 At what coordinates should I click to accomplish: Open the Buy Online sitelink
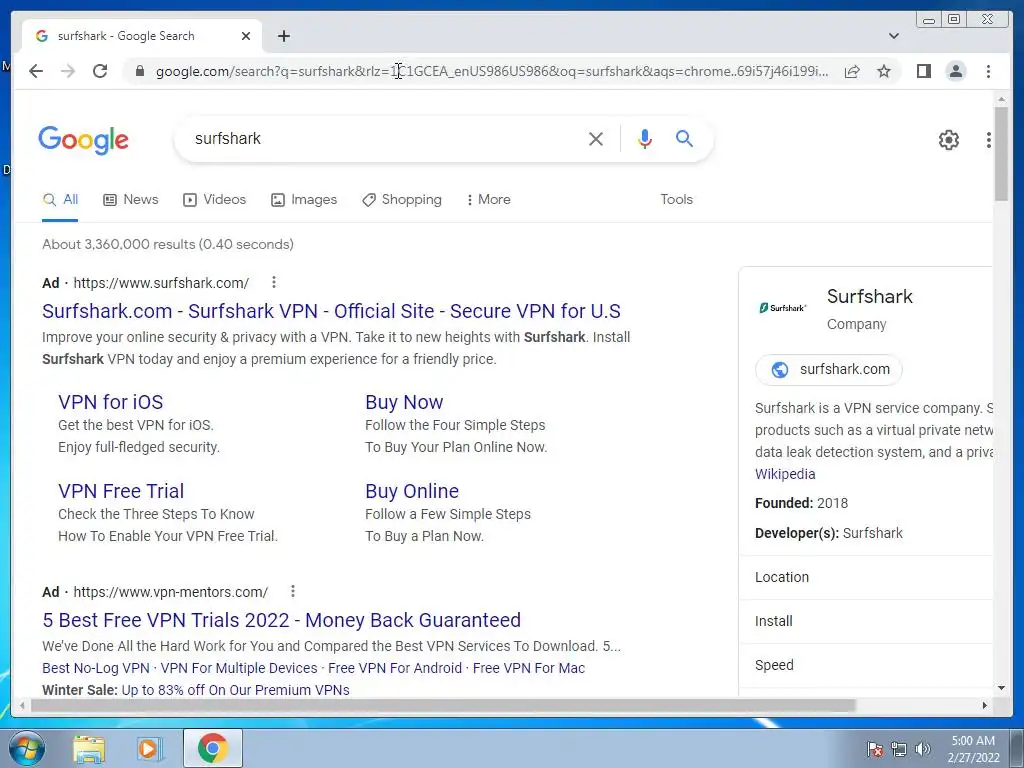click(x=412, y=491)
